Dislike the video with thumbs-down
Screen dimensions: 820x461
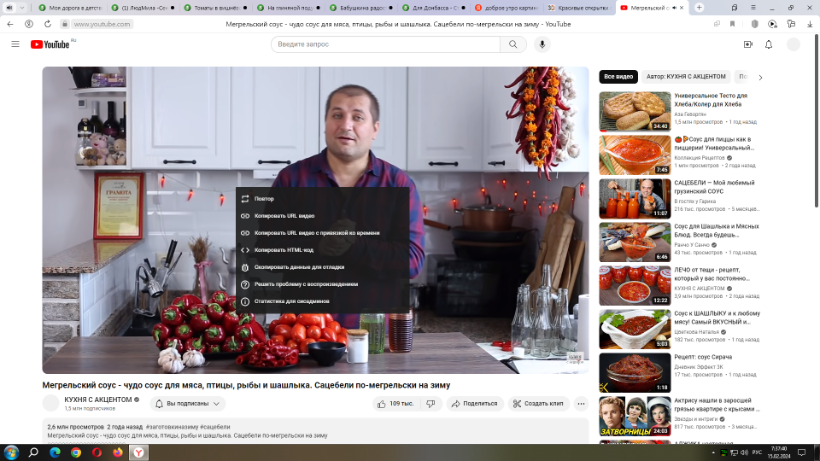coord(430,404)
